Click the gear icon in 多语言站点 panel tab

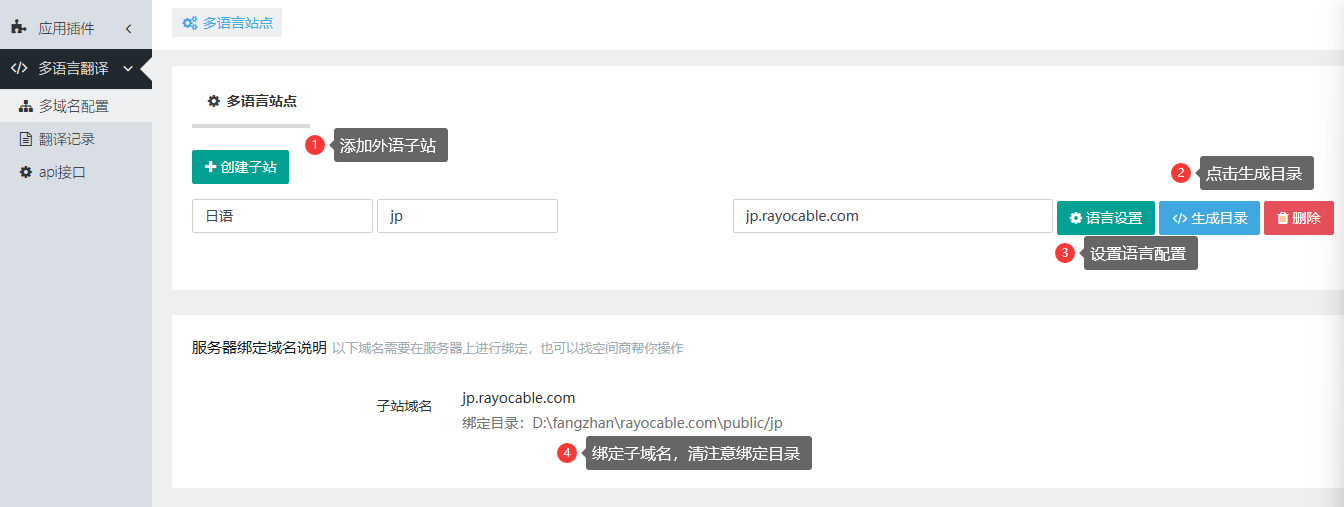[x=213, y=101]
